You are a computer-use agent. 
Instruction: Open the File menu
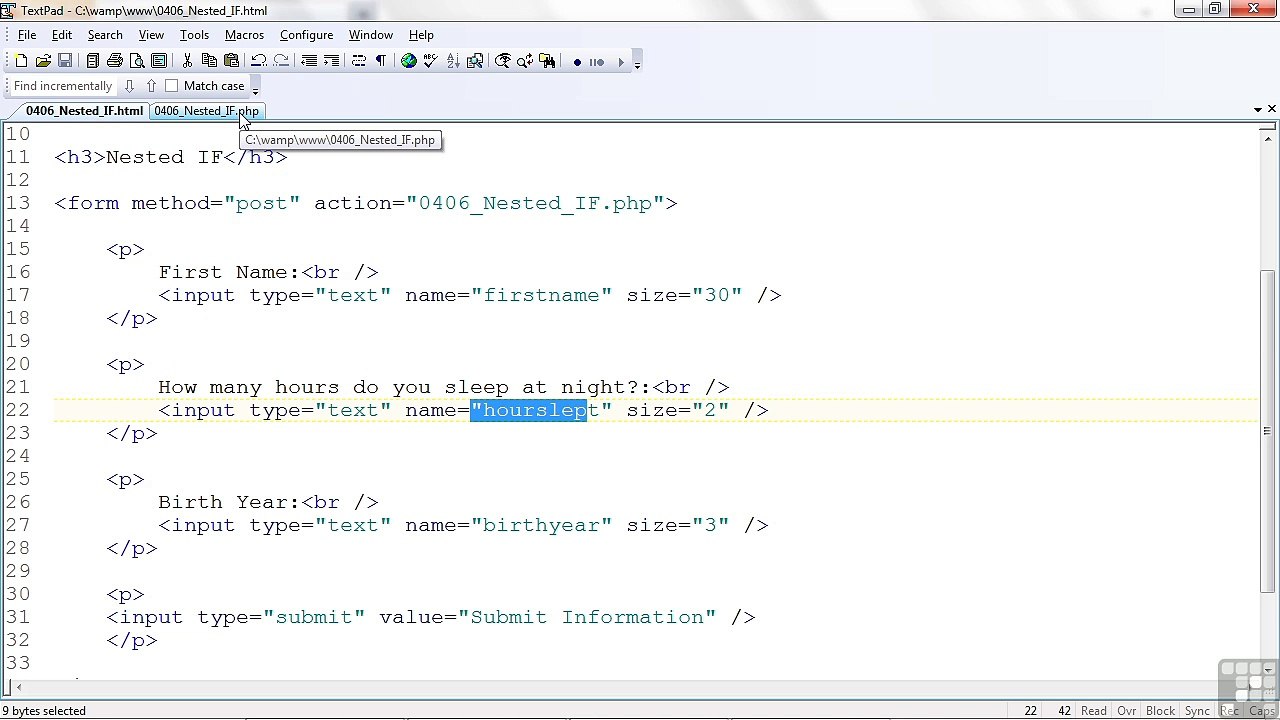pos(27,35)
